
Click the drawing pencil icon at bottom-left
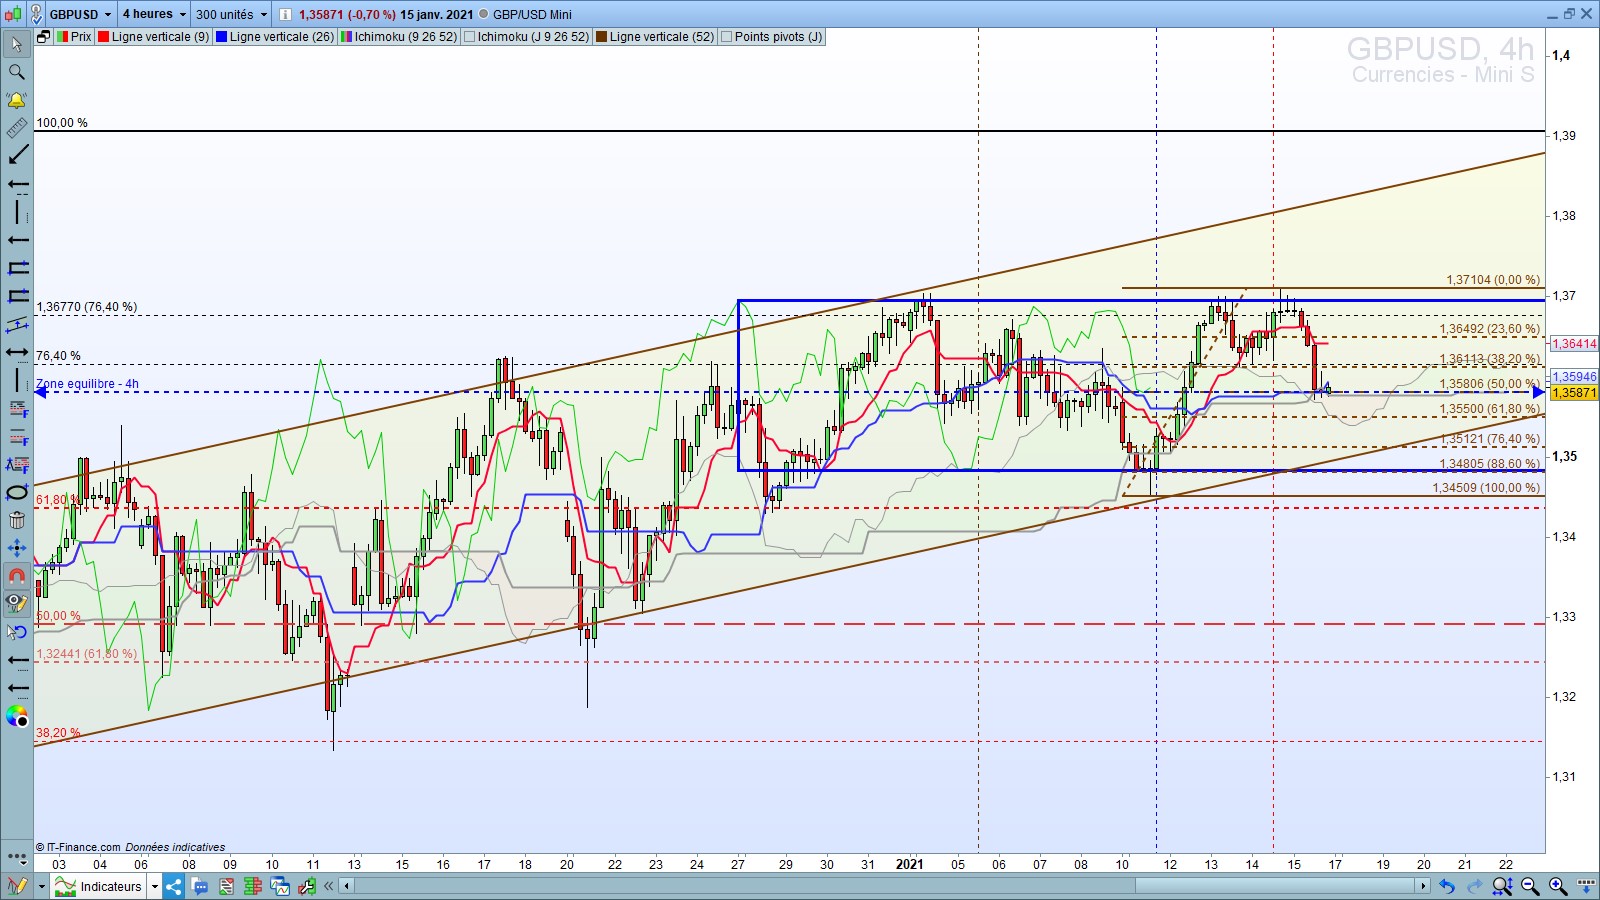17,886
